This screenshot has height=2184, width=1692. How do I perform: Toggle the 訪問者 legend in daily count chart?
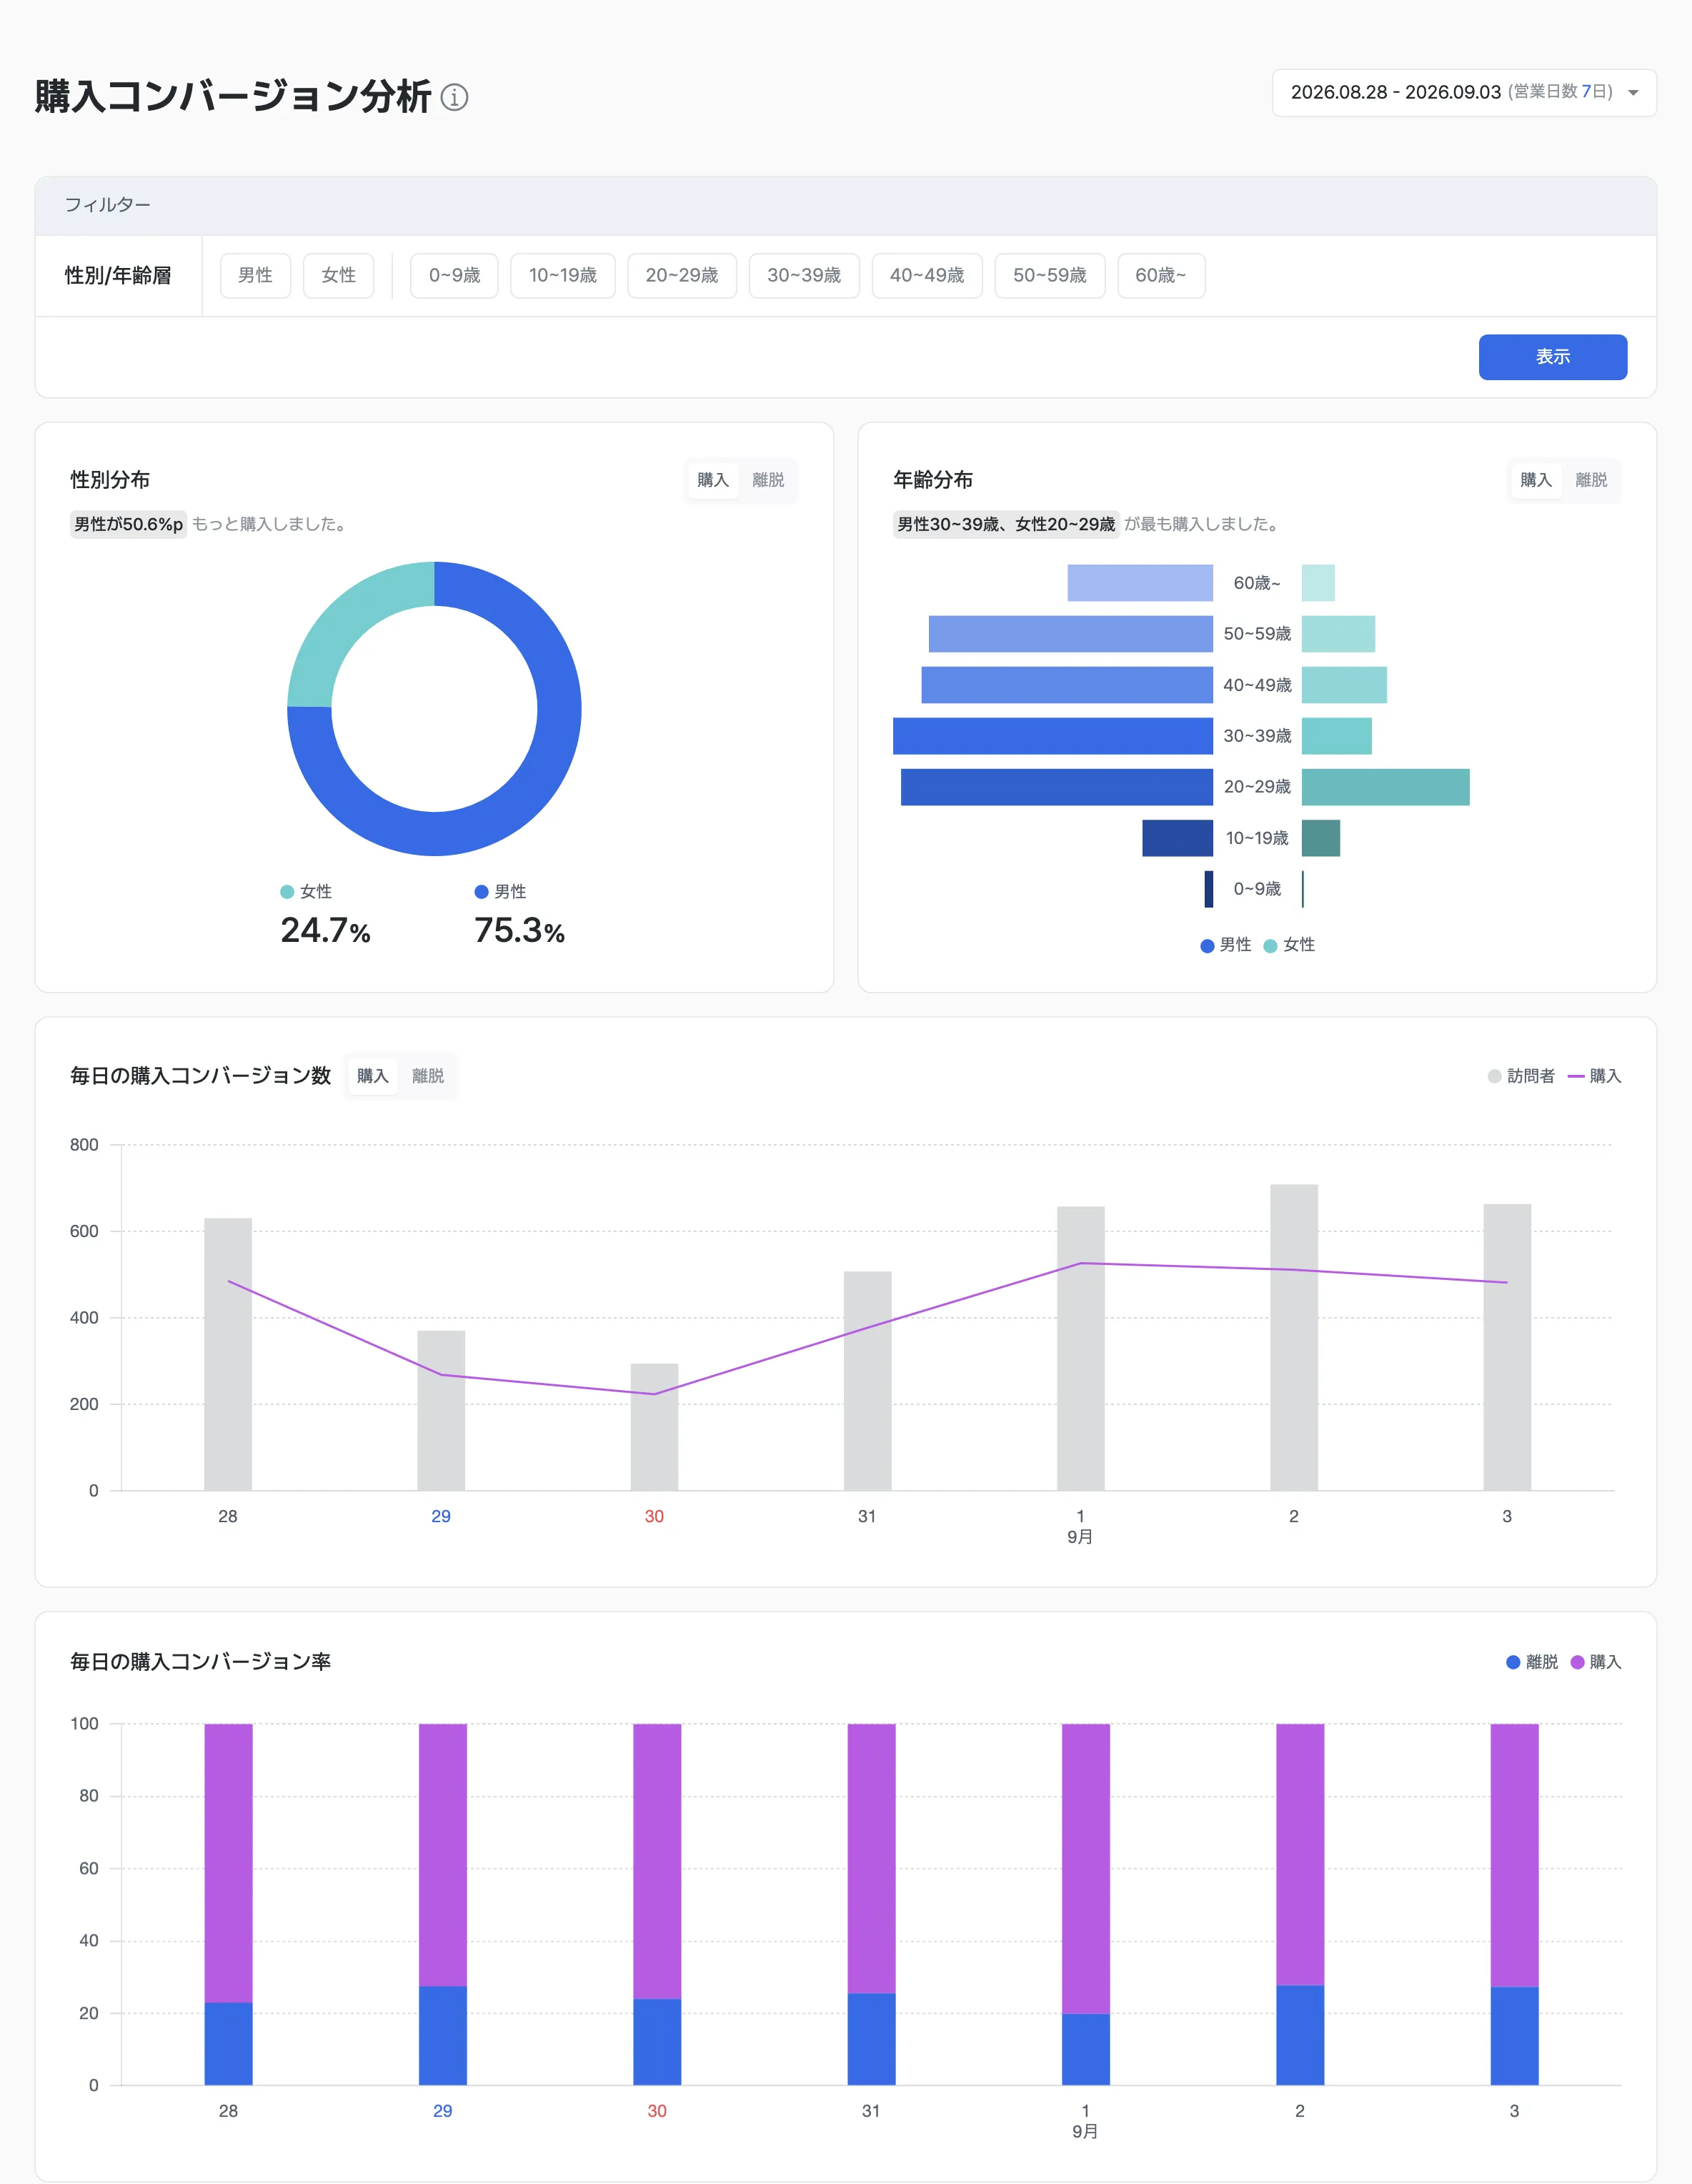click(x=1521, y=1076)
